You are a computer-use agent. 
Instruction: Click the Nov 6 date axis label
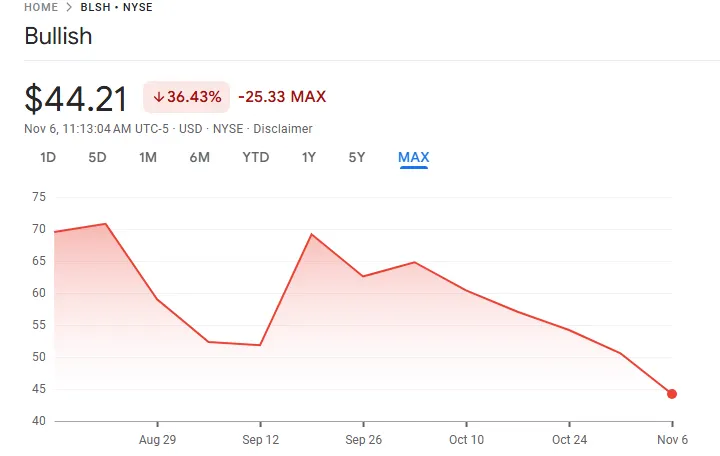(672, 440)
